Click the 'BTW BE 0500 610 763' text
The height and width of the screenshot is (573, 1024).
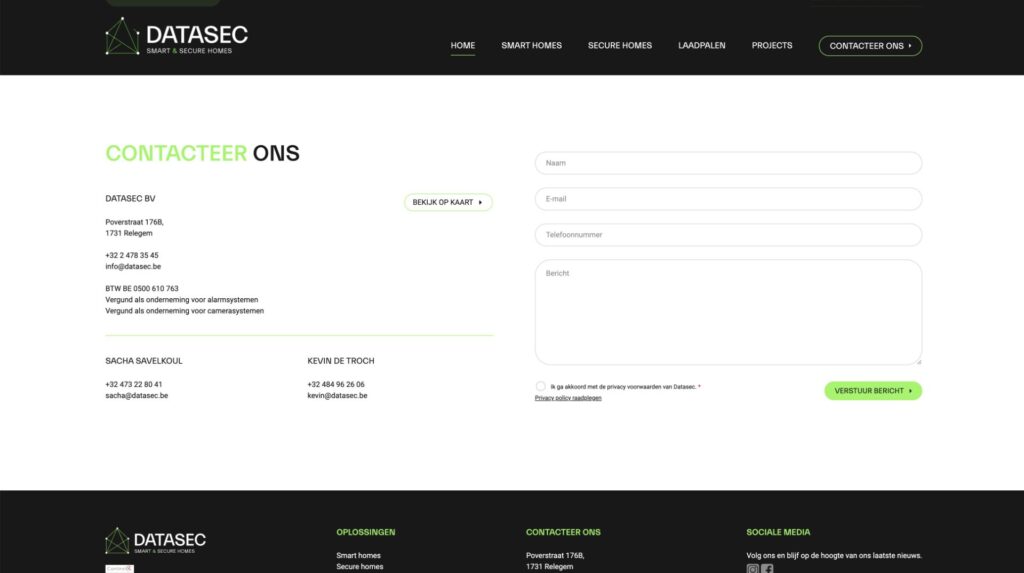pyautogui.click(x=142, y=289)
